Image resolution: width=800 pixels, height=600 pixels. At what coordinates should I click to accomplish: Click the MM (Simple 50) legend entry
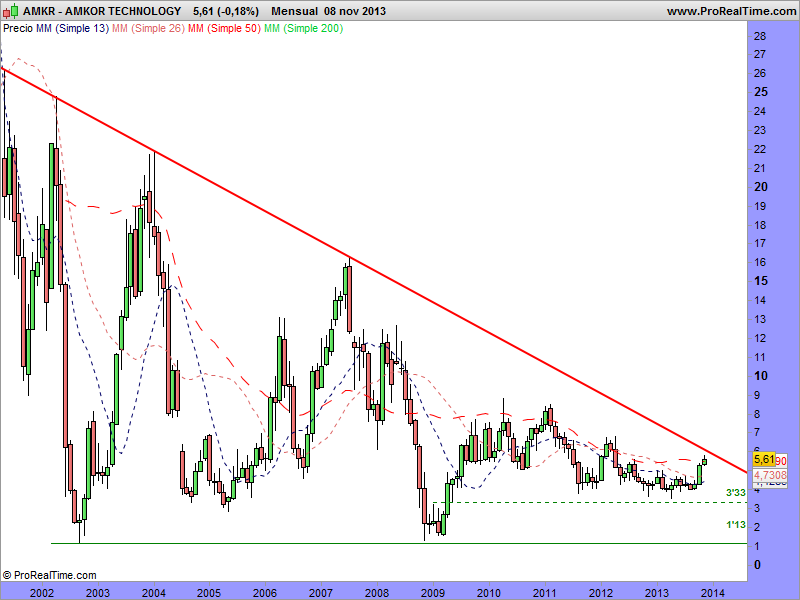224,29
